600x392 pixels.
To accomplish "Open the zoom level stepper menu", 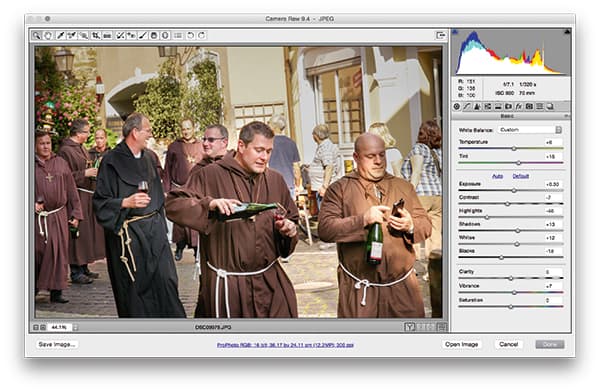I will pyautogui.click(x=75, y=327).
